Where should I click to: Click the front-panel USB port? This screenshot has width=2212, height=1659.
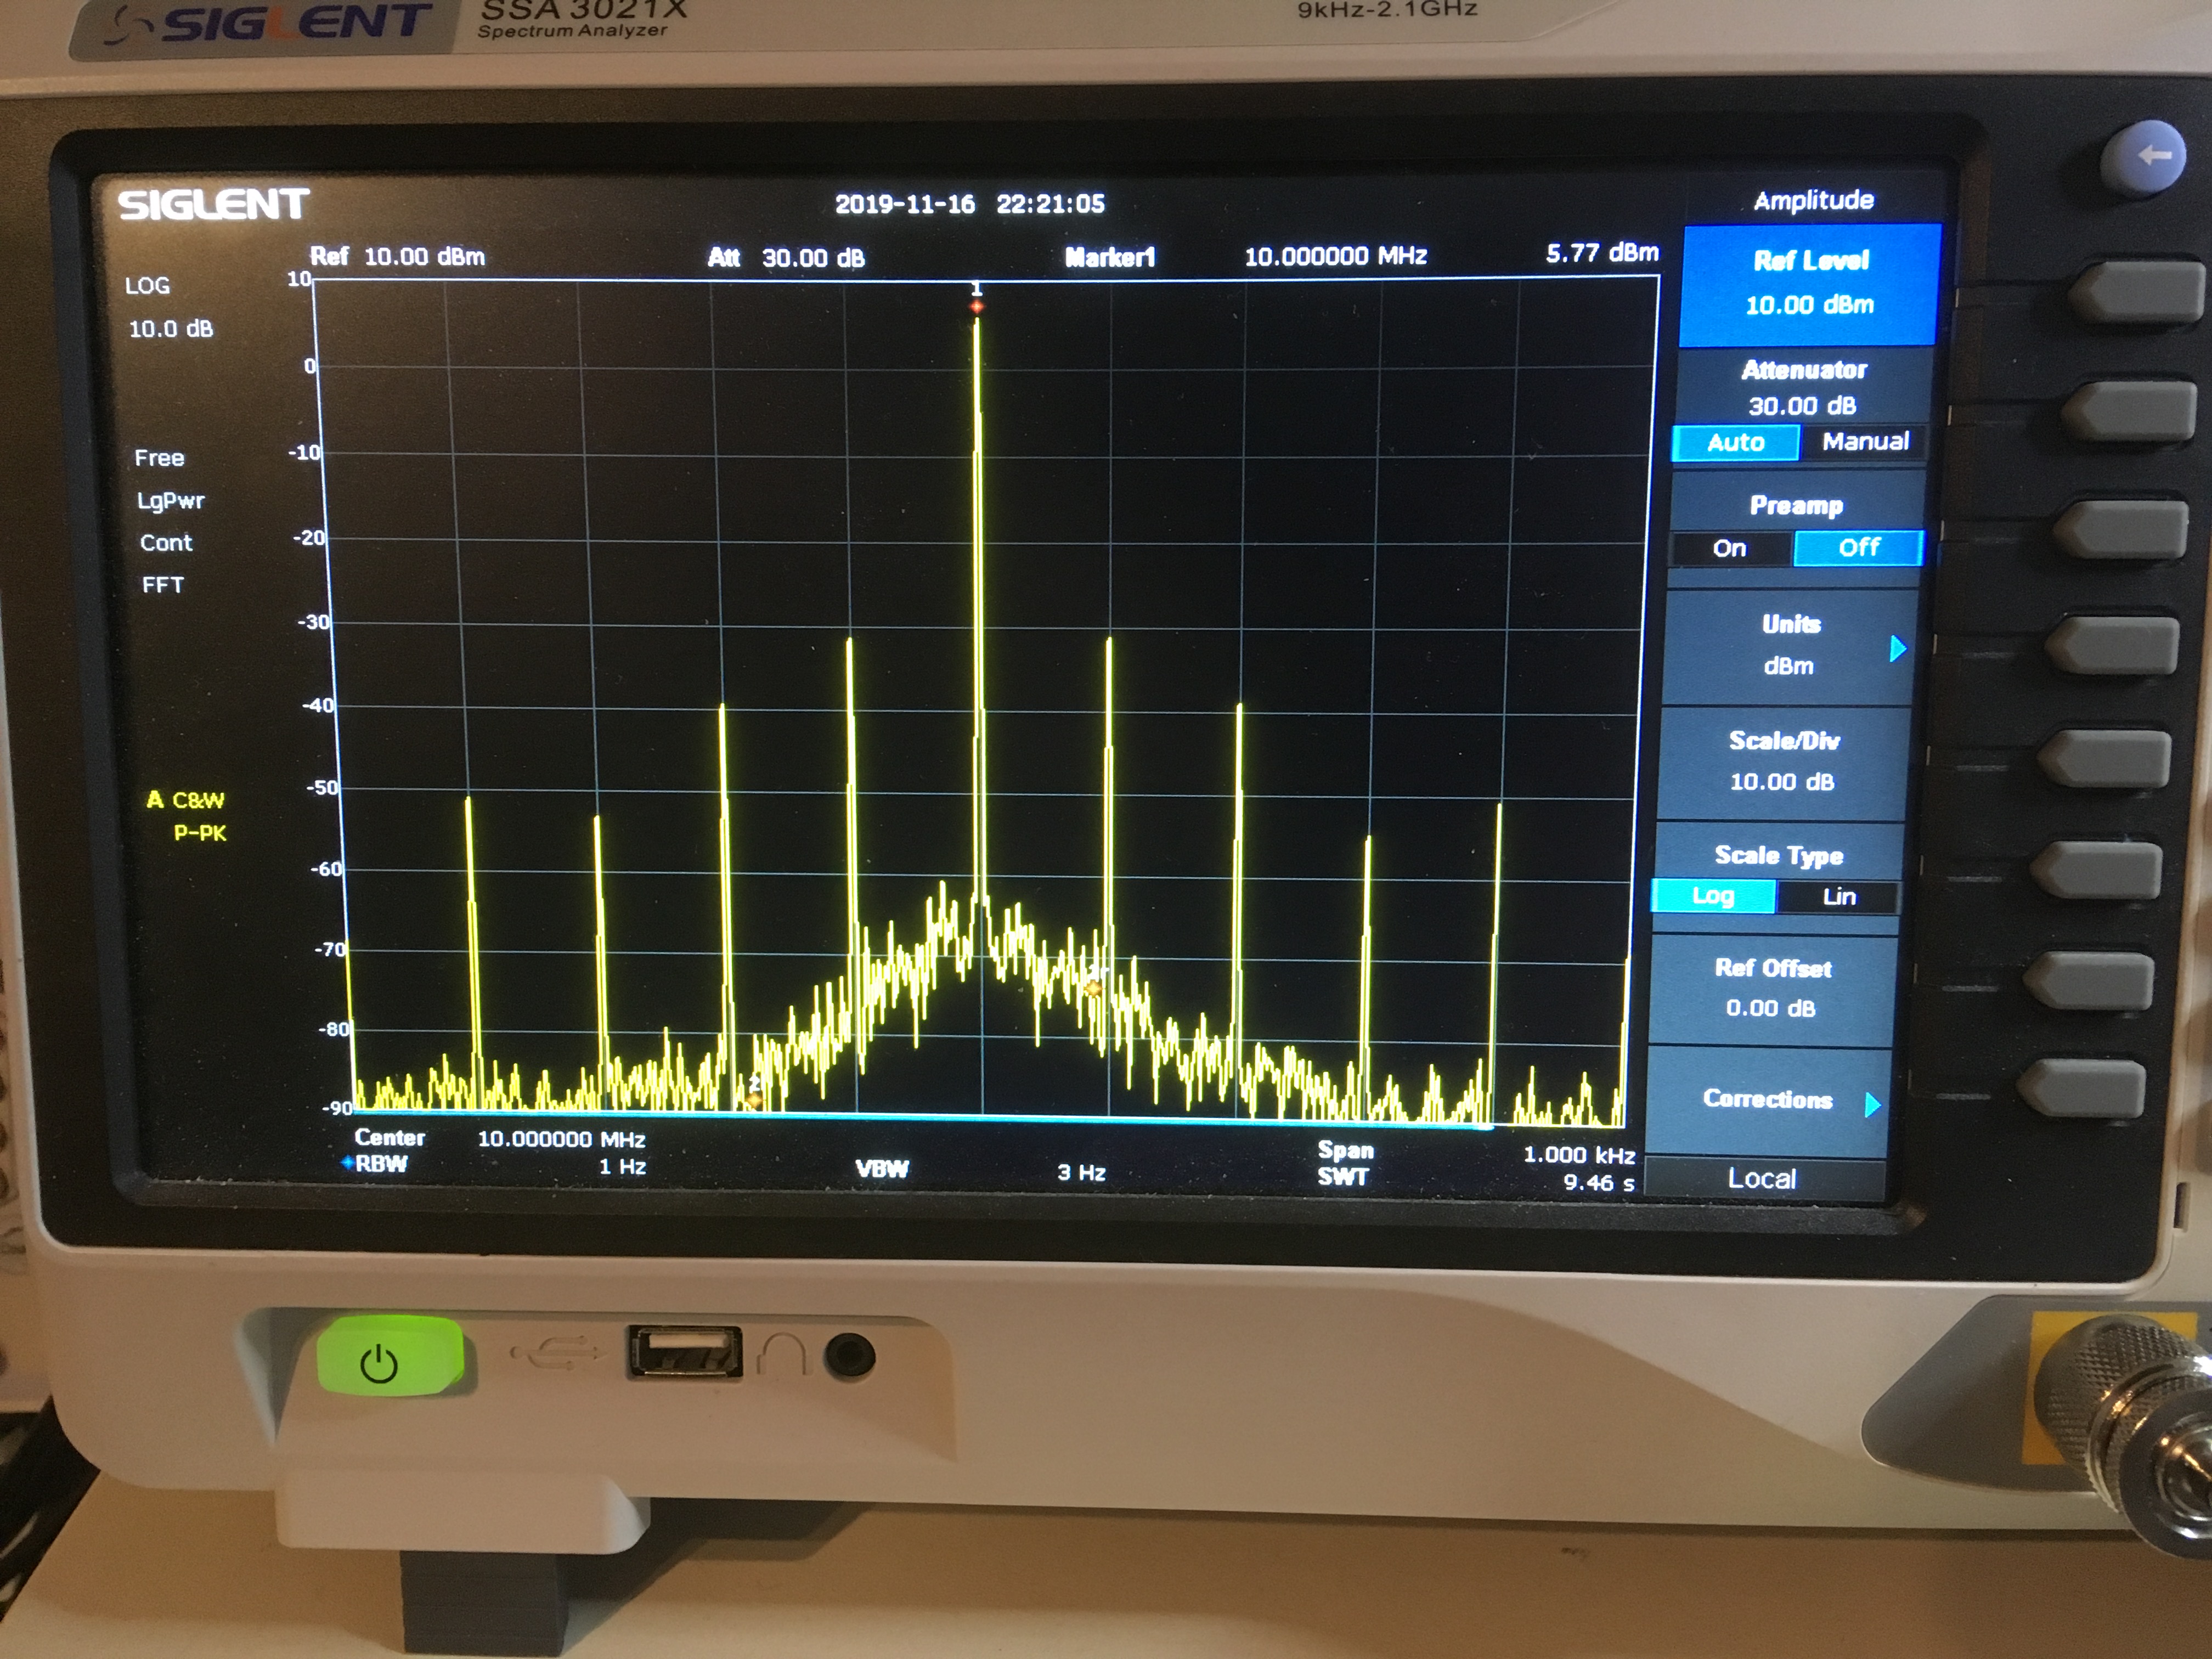click(685, 1353)
